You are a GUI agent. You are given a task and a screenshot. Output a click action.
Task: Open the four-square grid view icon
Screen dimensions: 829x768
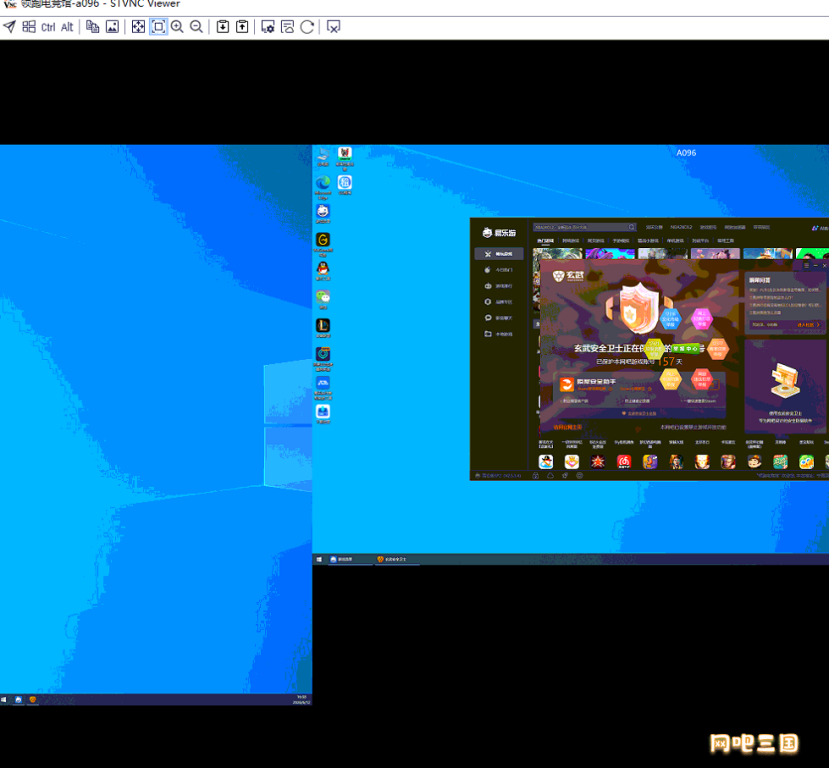coord(29,26)
